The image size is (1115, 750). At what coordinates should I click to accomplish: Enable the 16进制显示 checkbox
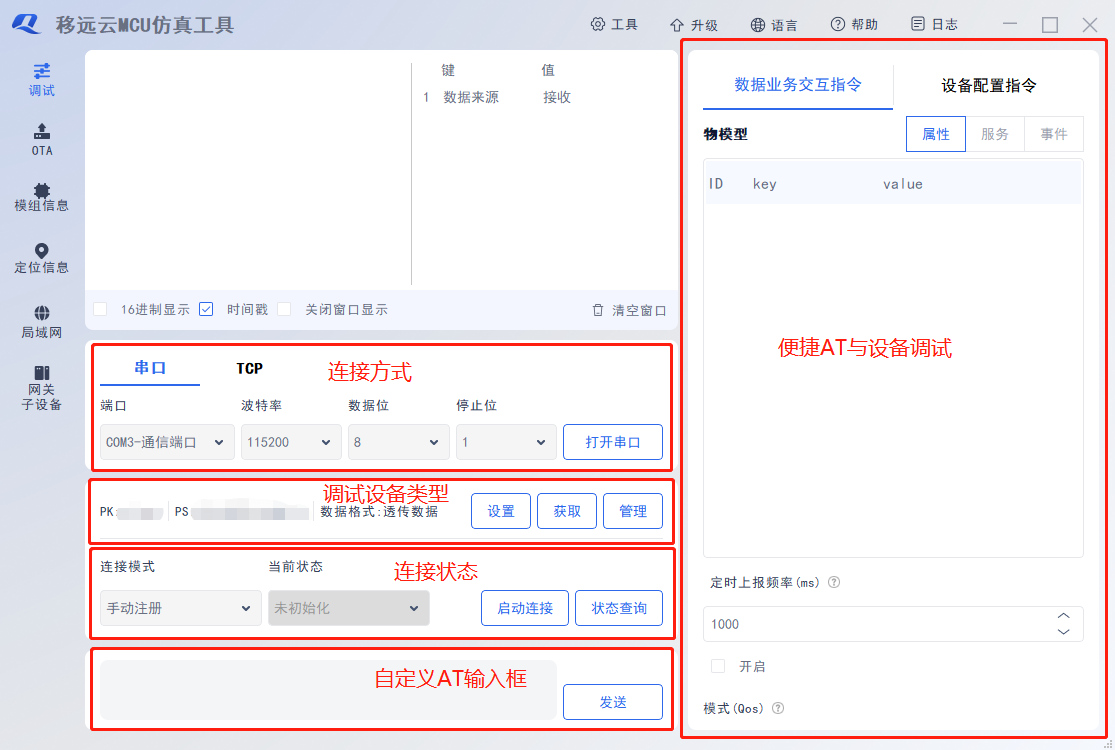100,309
